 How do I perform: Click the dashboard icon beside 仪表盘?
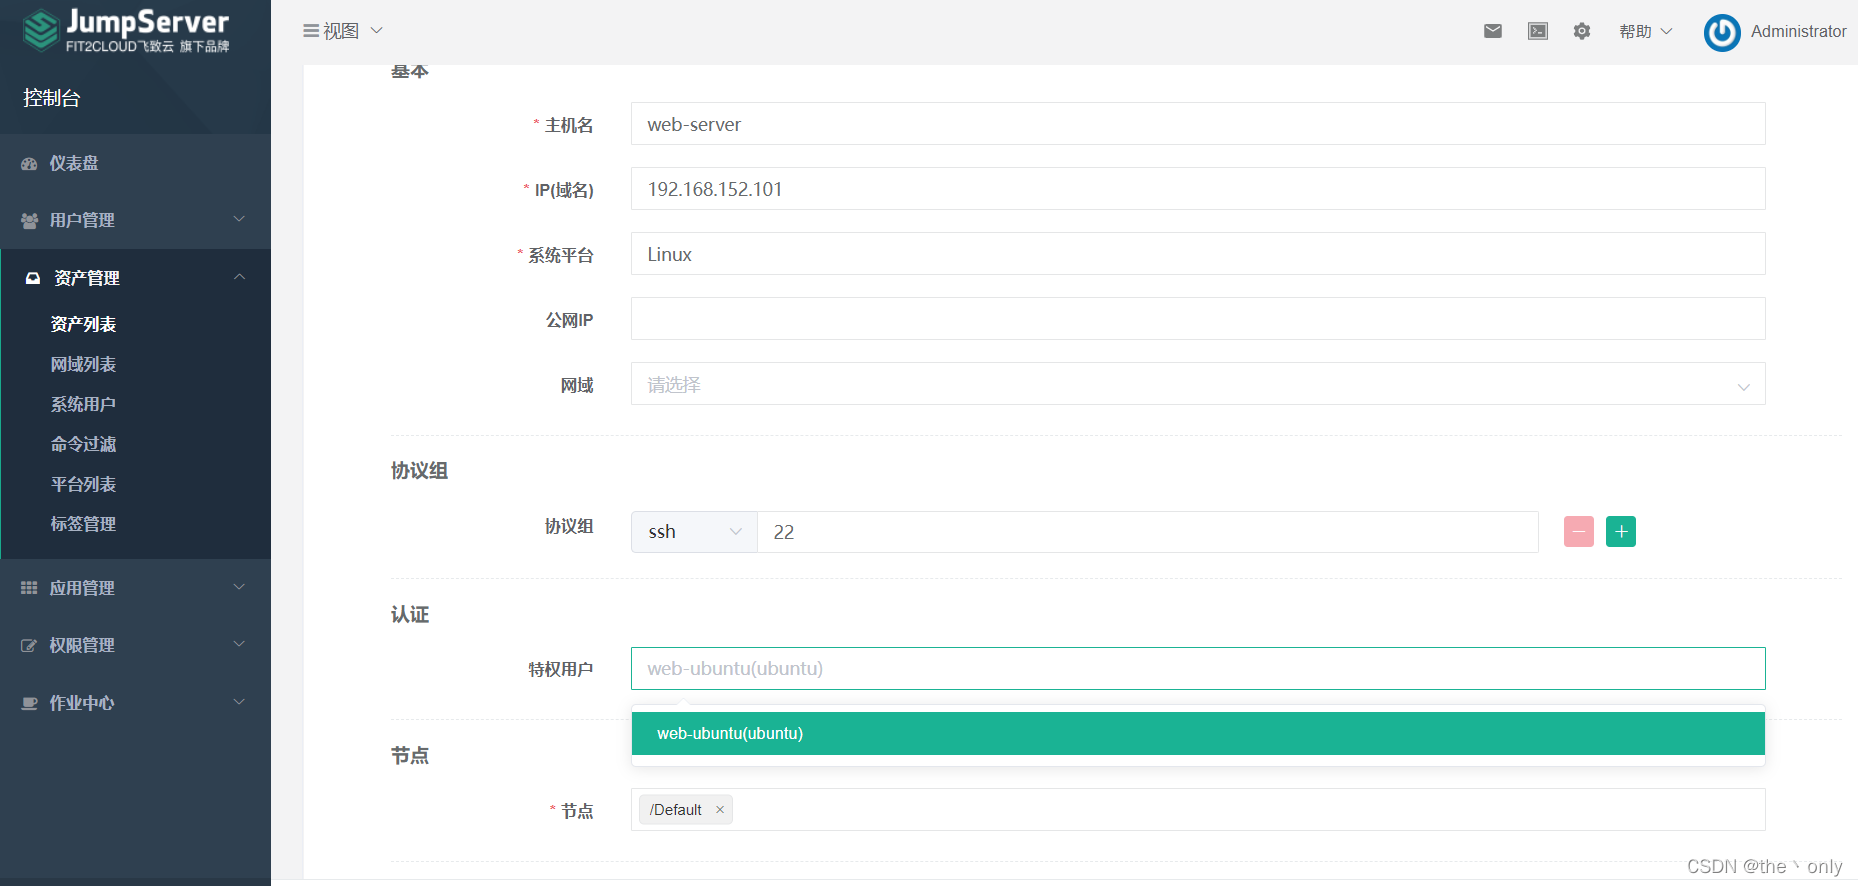click(29, 163)
